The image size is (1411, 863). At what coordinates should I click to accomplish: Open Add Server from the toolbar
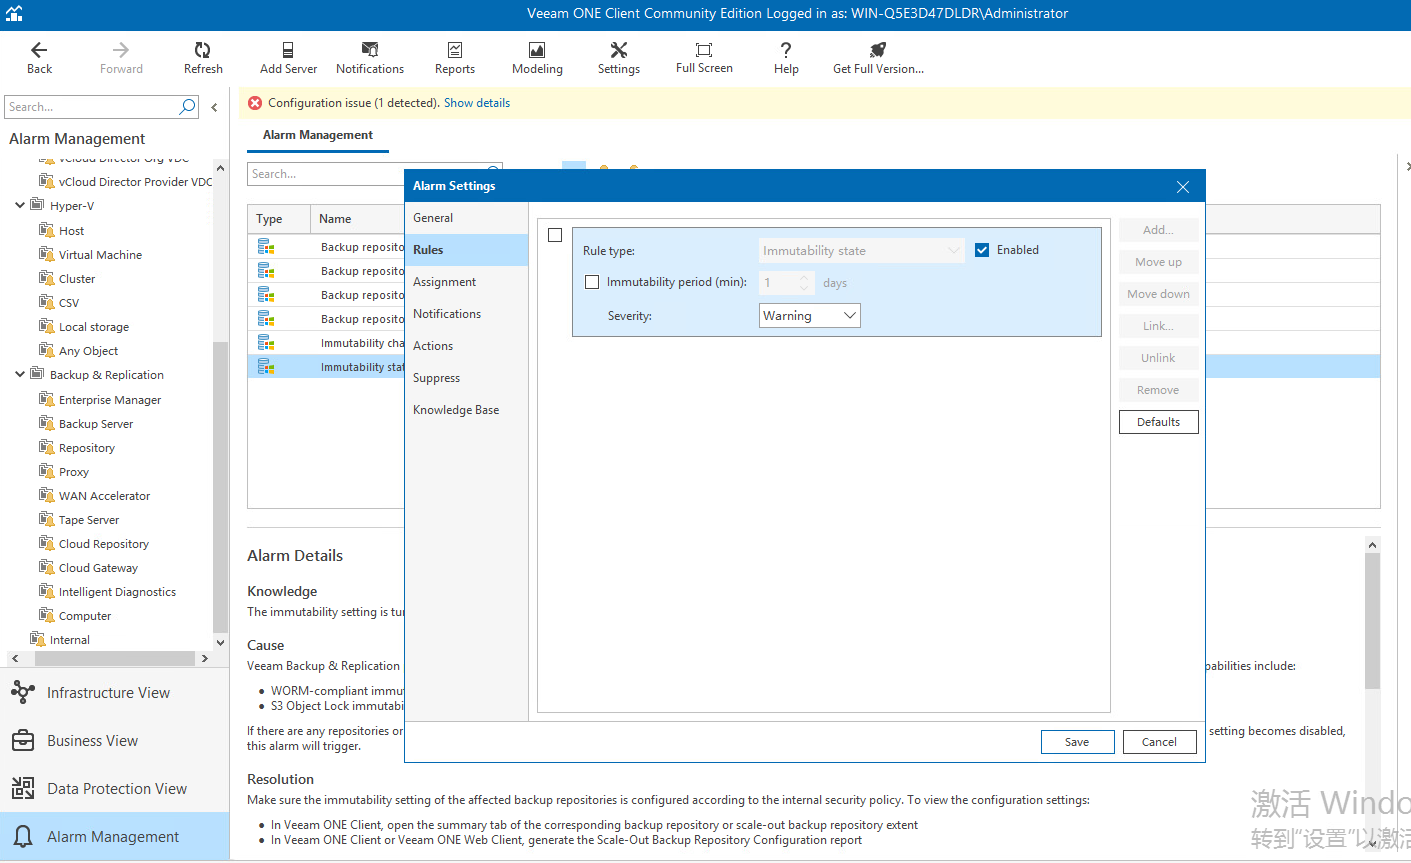tap(288, 57)
